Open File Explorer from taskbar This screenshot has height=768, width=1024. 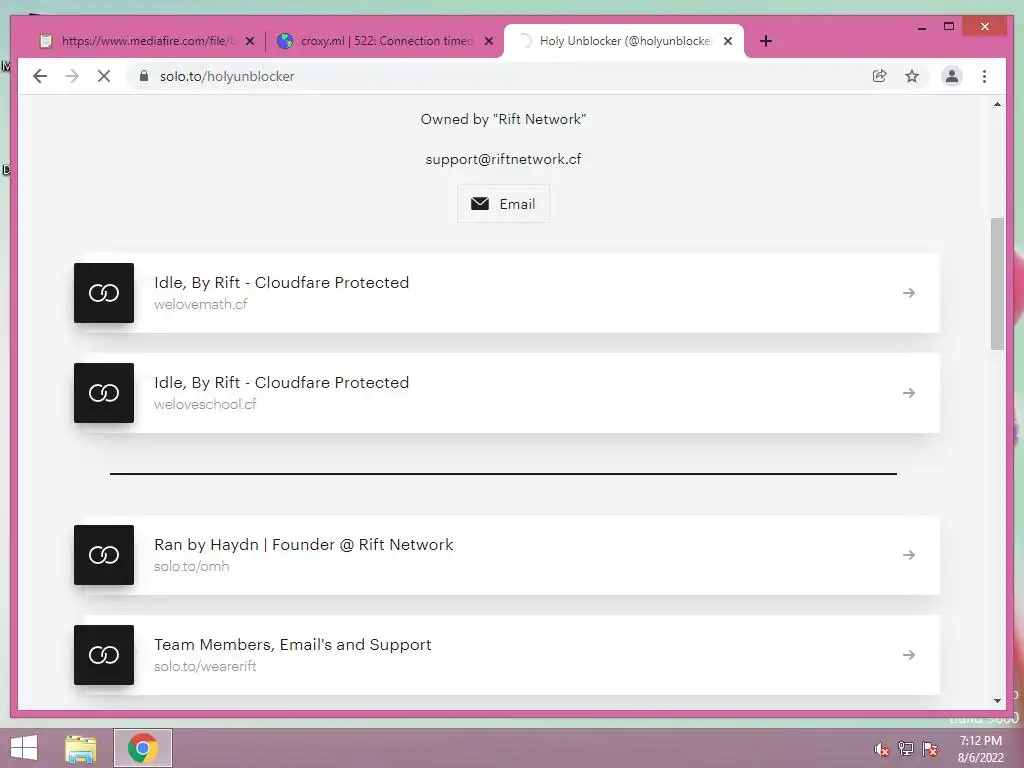80,748
